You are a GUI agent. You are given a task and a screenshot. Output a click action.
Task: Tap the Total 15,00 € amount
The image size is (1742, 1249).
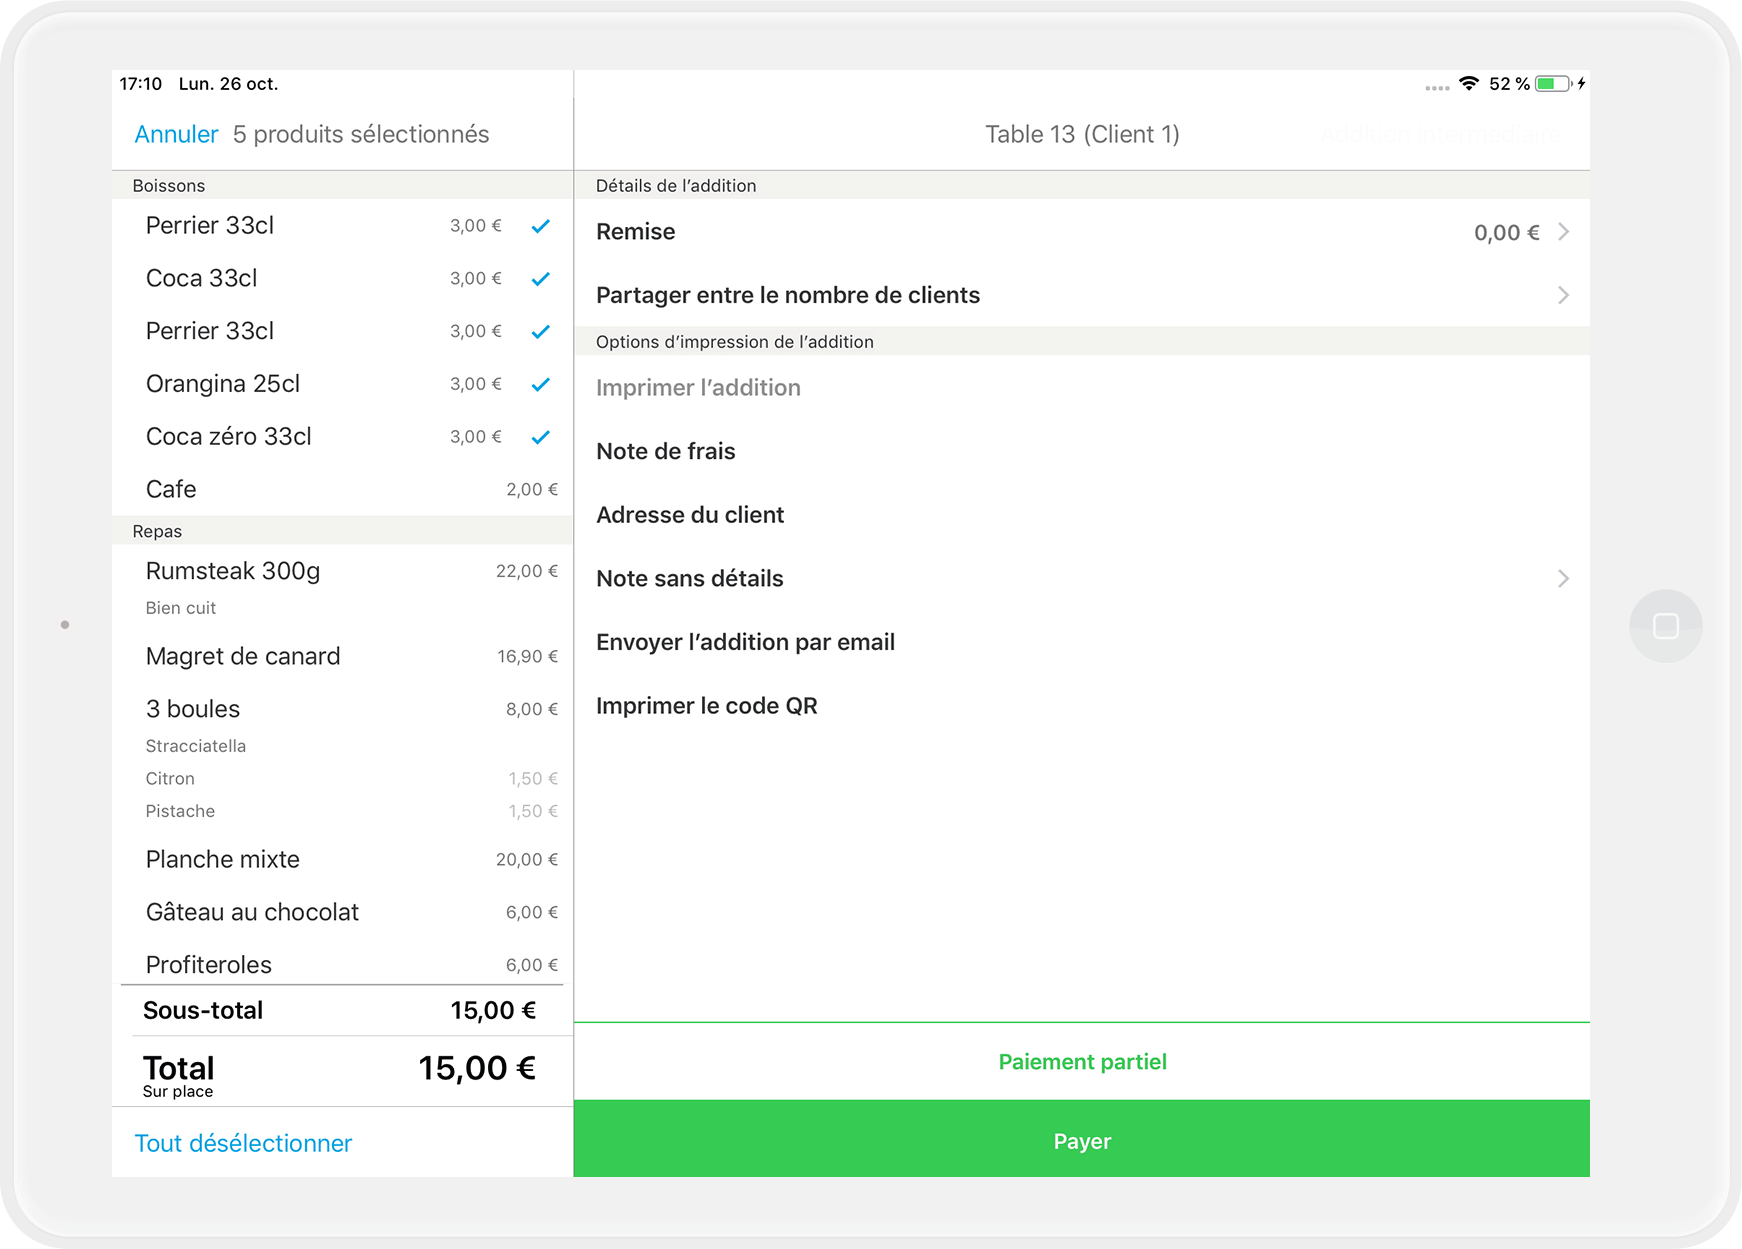click(x=477, y=1068)
